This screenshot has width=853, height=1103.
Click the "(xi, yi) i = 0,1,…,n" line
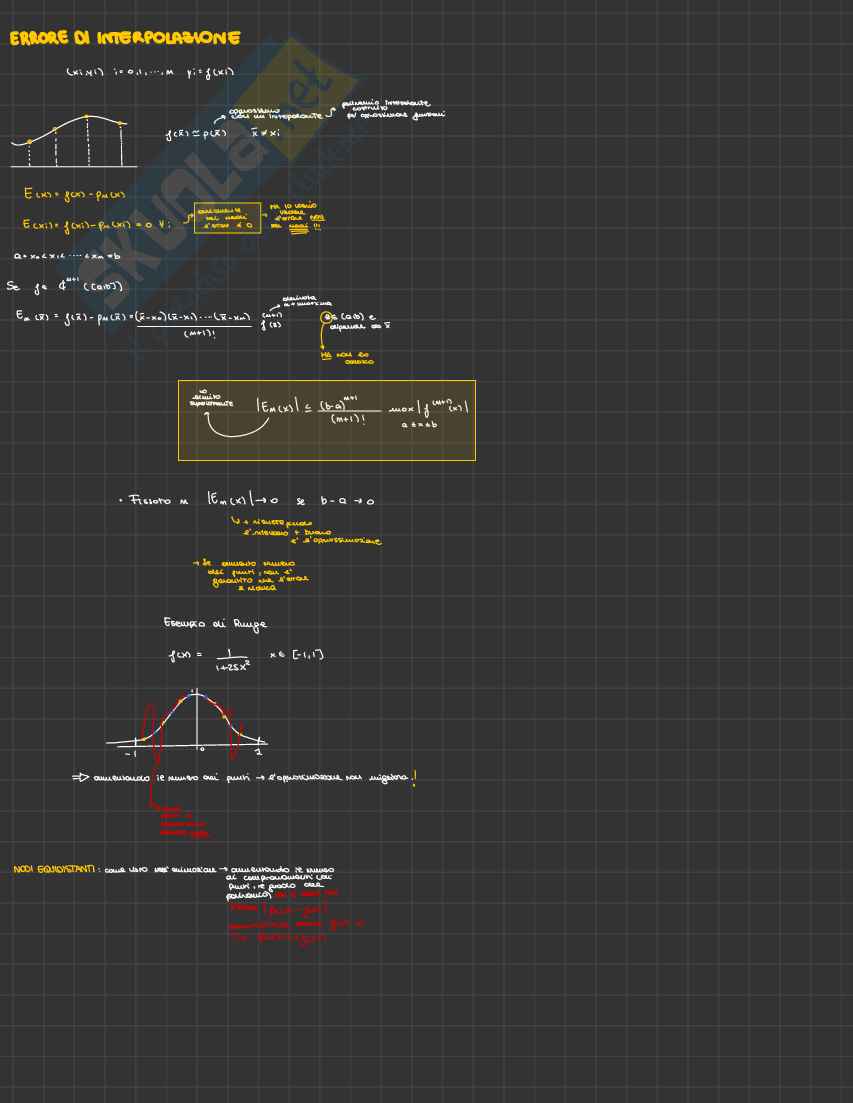point(150,73)
